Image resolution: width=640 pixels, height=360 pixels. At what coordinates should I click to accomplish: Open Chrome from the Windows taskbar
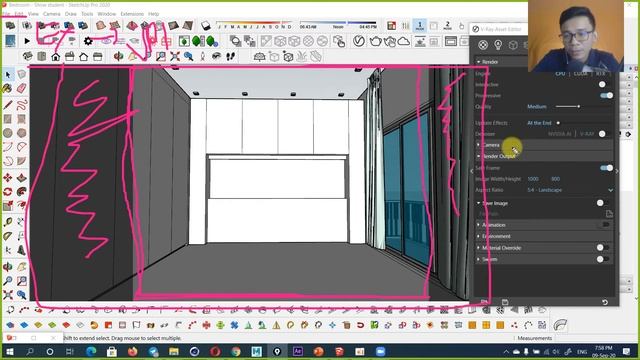pos(236,351)
